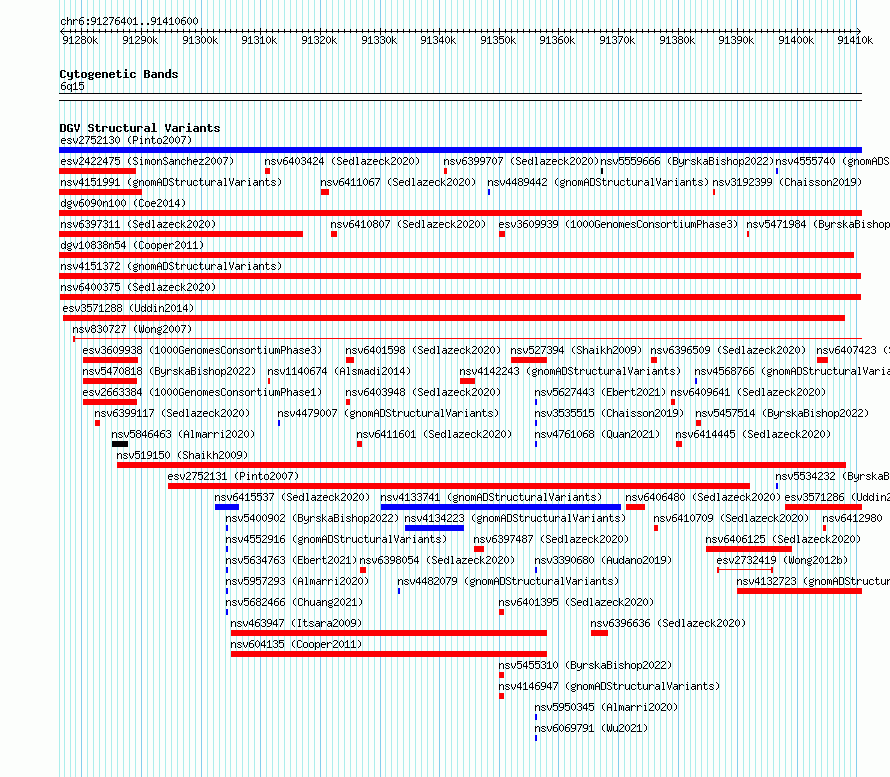Click the dgv6090n100 (Coe2014) label
The image size is (890, 777).
coord(123,203)
